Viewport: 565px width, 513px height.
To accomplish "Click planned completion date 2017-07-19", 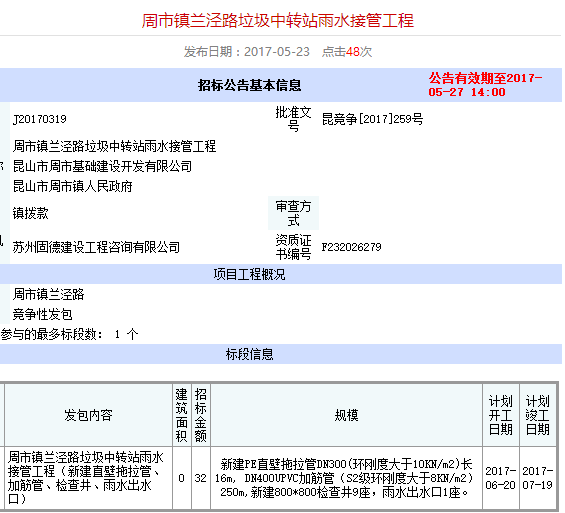I will point(538,478).
